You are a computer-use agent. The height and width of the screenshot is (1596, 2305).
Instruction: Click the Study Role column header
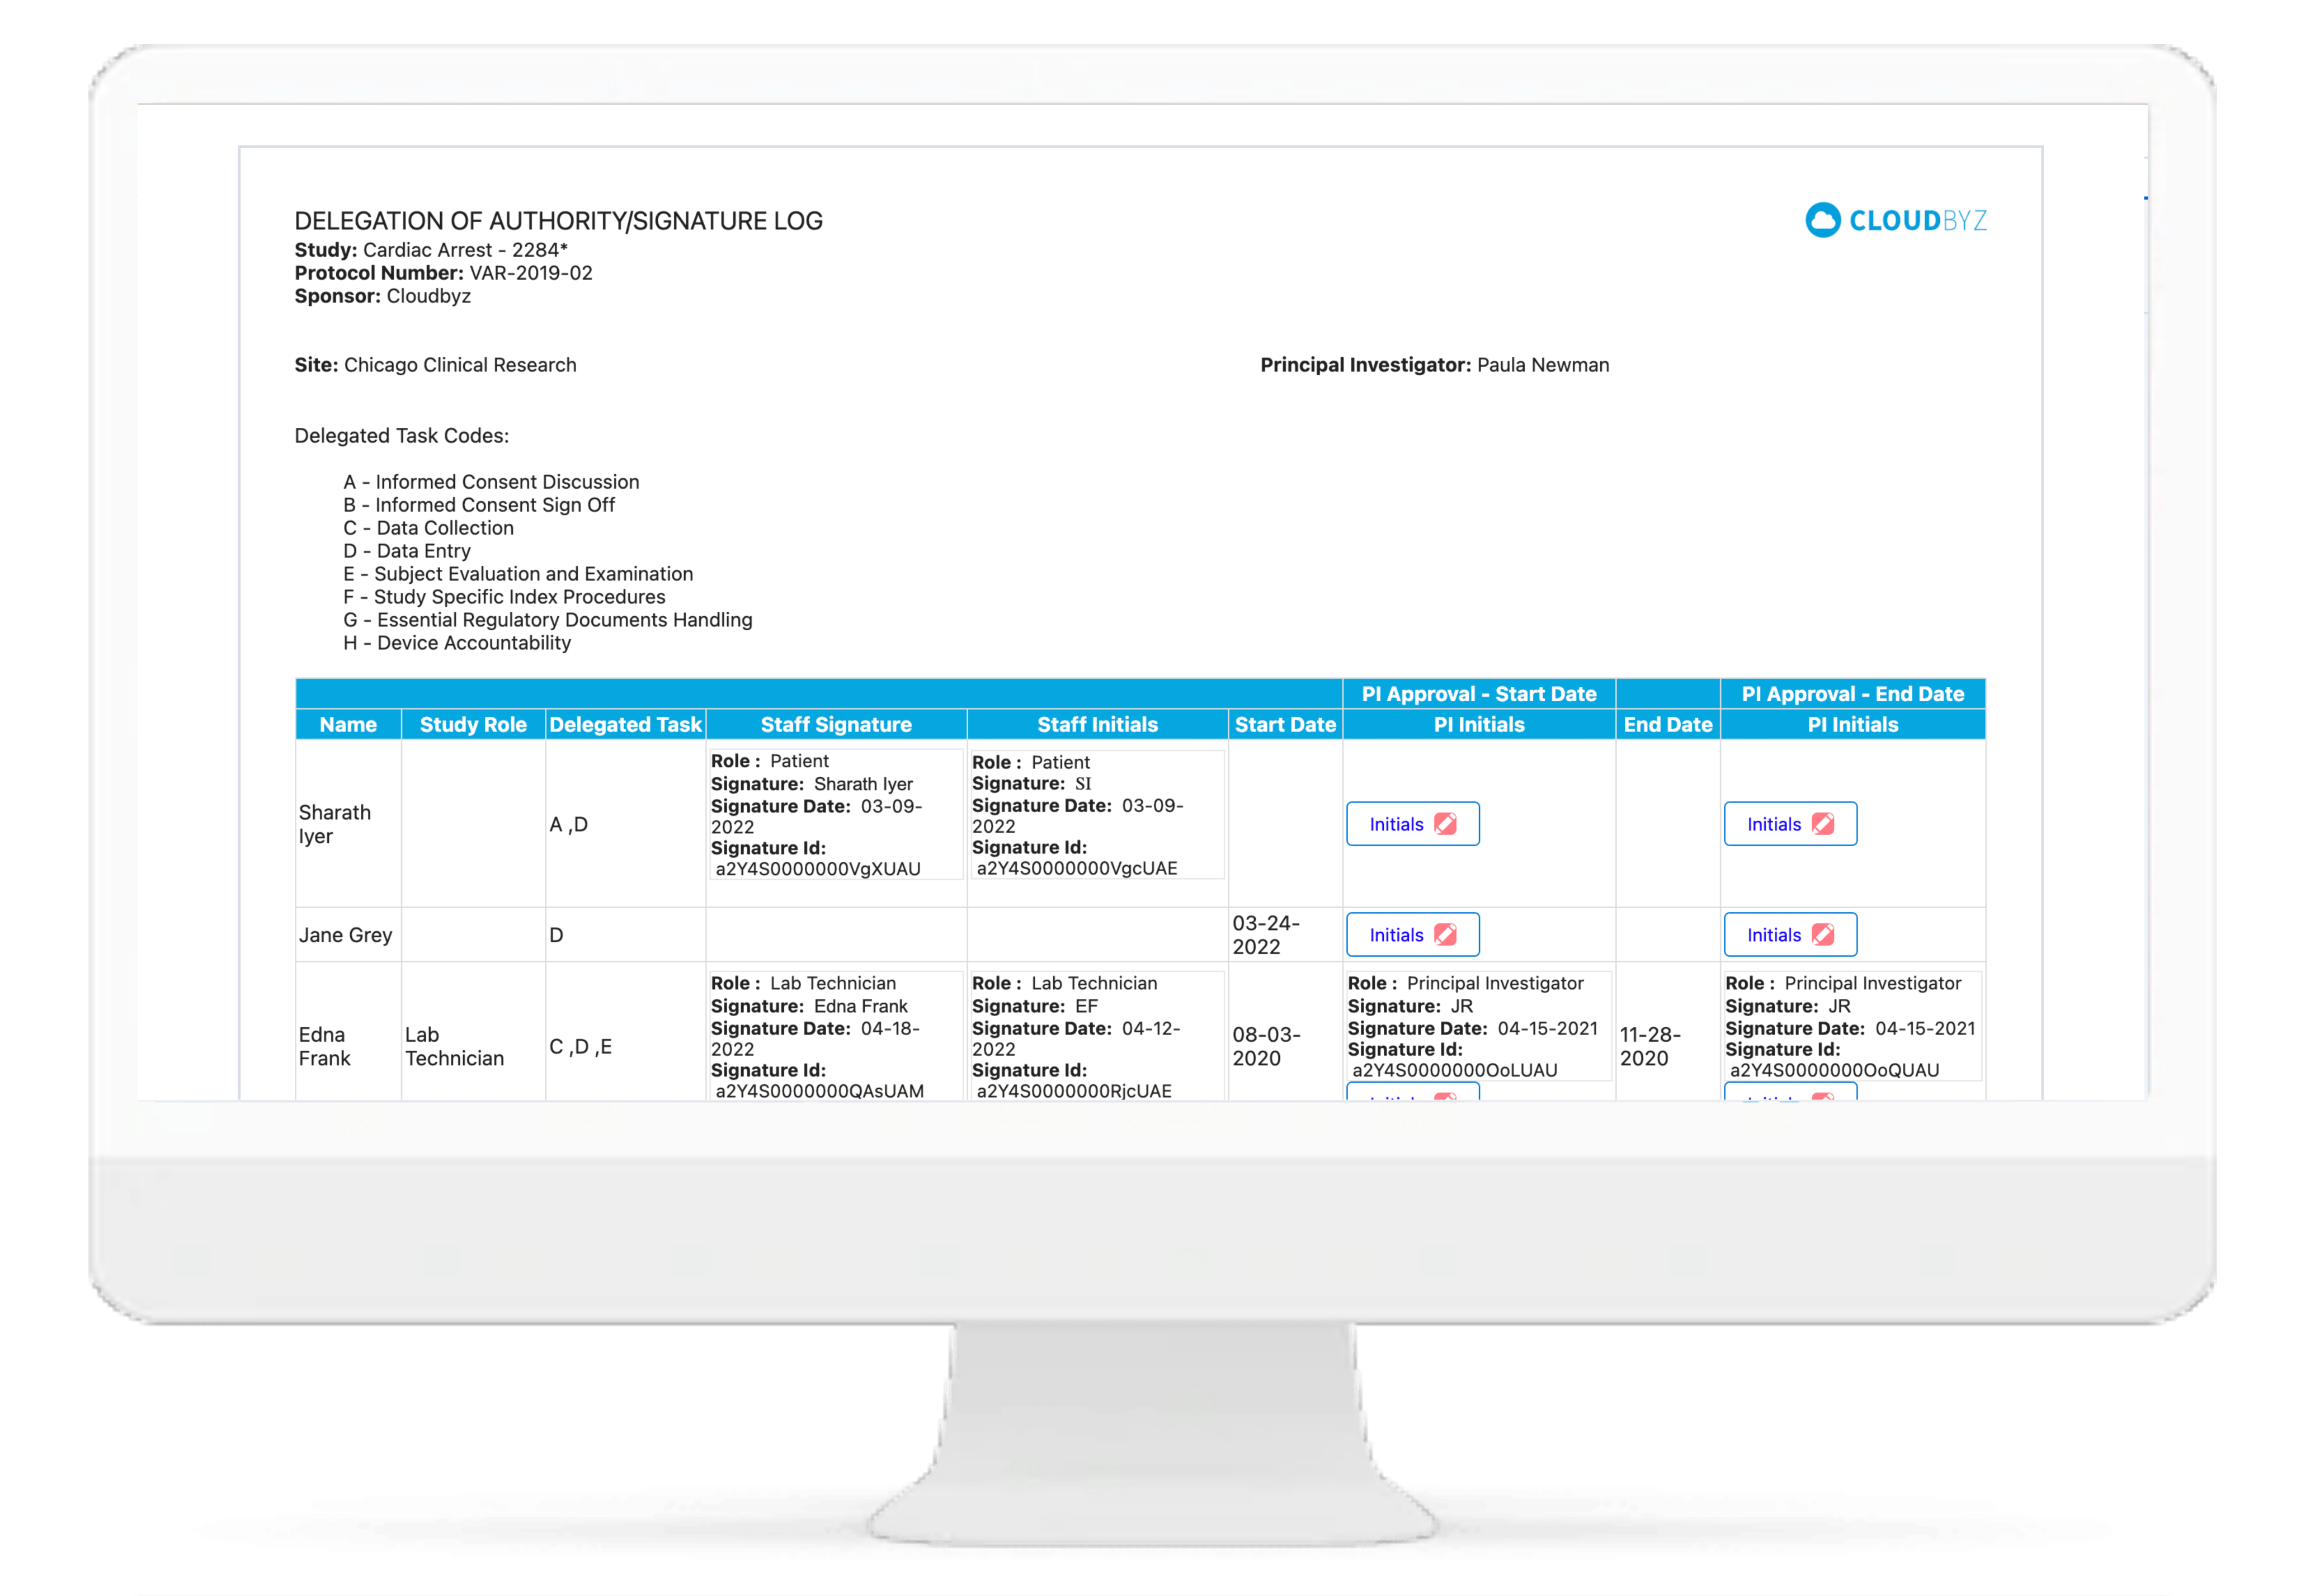coord(473,725)
